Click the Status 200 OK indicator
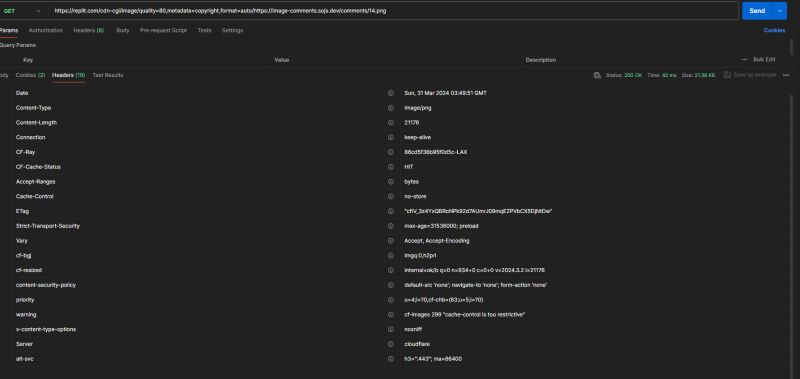The height and width of the screenshot is (379, 800). 624,75
